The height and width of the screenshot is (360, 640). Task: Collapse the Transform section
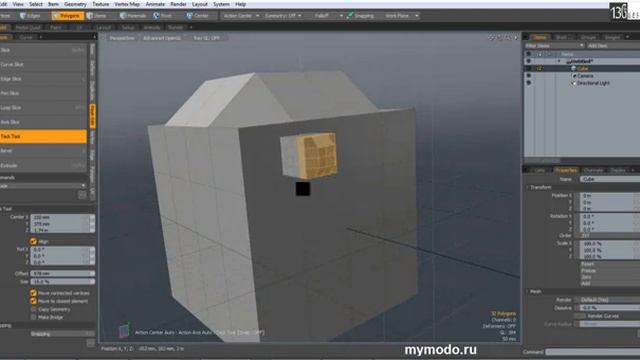point(527,187)
